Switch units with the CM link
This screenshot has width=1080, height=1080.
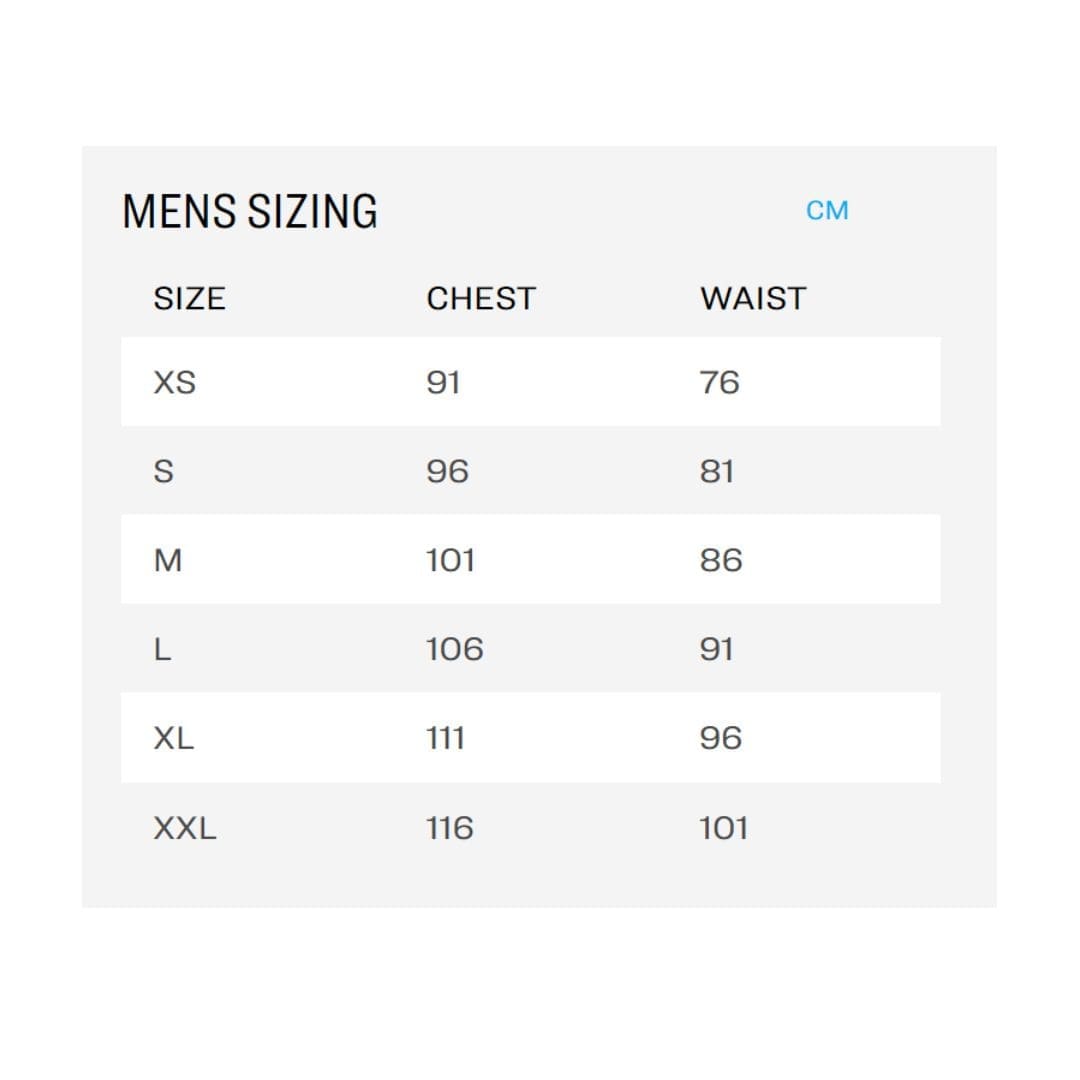tap(827, 211)
